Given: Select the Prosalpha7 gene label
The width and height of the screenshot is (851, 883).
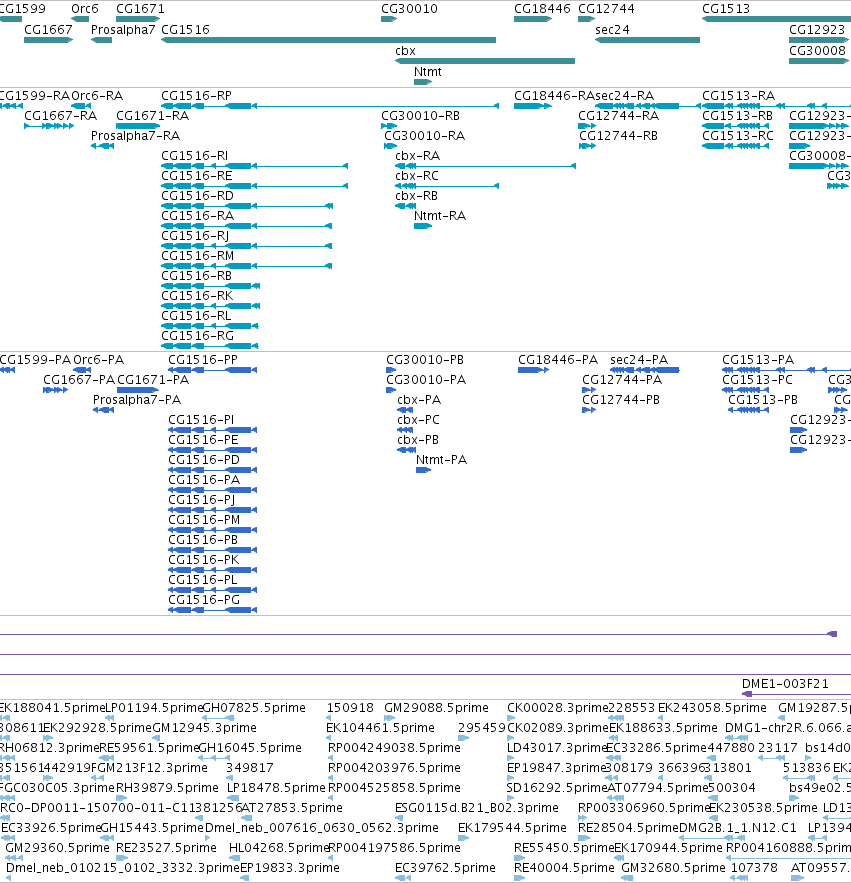Looking at the screenshot, I should coord(123,30).
